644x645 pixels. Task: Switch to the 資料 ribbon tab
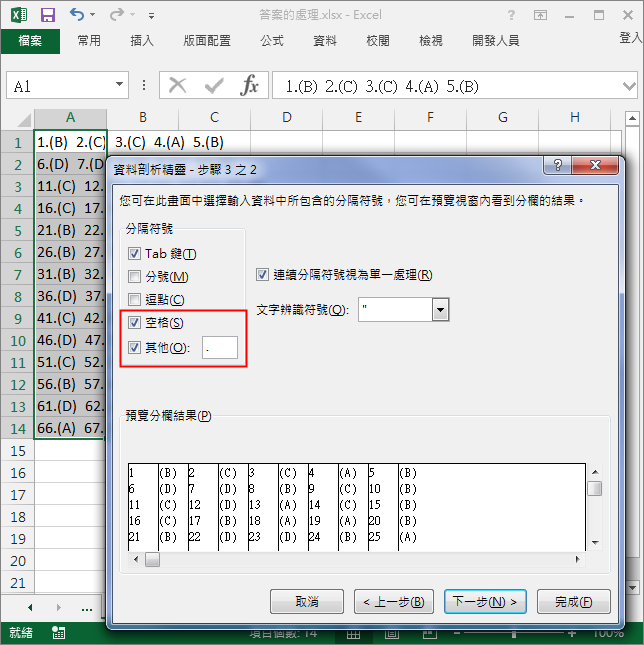click(x=325, y=41)
